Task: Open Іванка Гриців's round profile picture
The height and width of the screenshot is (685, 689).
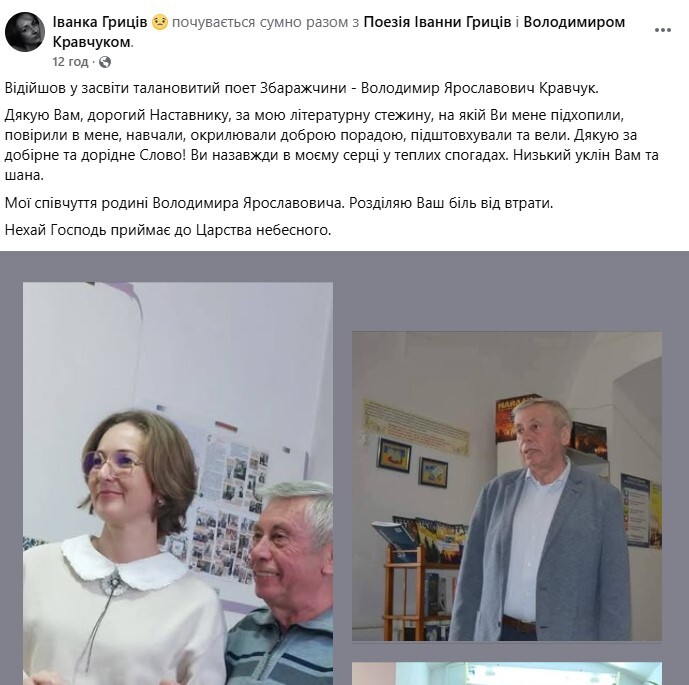Action: click(x=25, y=32)
